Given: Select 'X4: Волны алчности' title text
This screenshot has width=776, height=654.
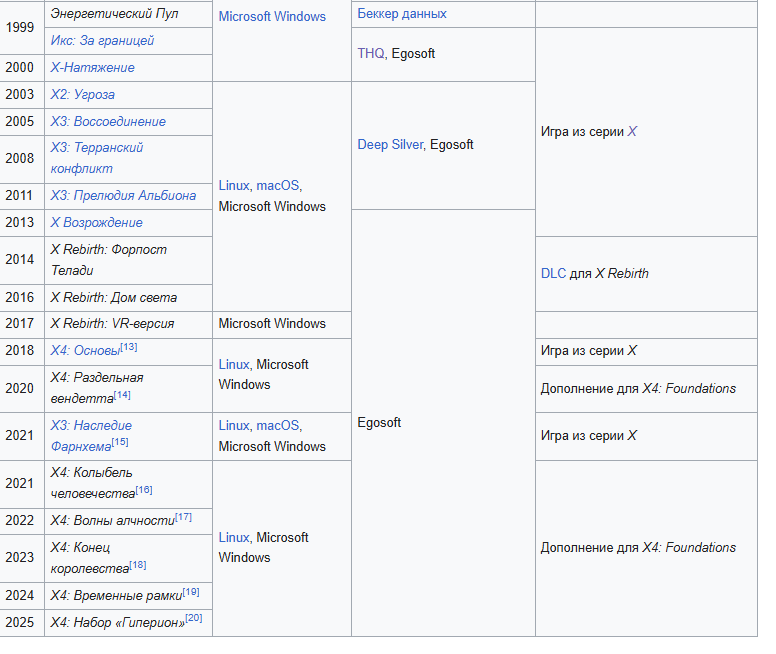Looking at the screenshot, I should [113, 521].
